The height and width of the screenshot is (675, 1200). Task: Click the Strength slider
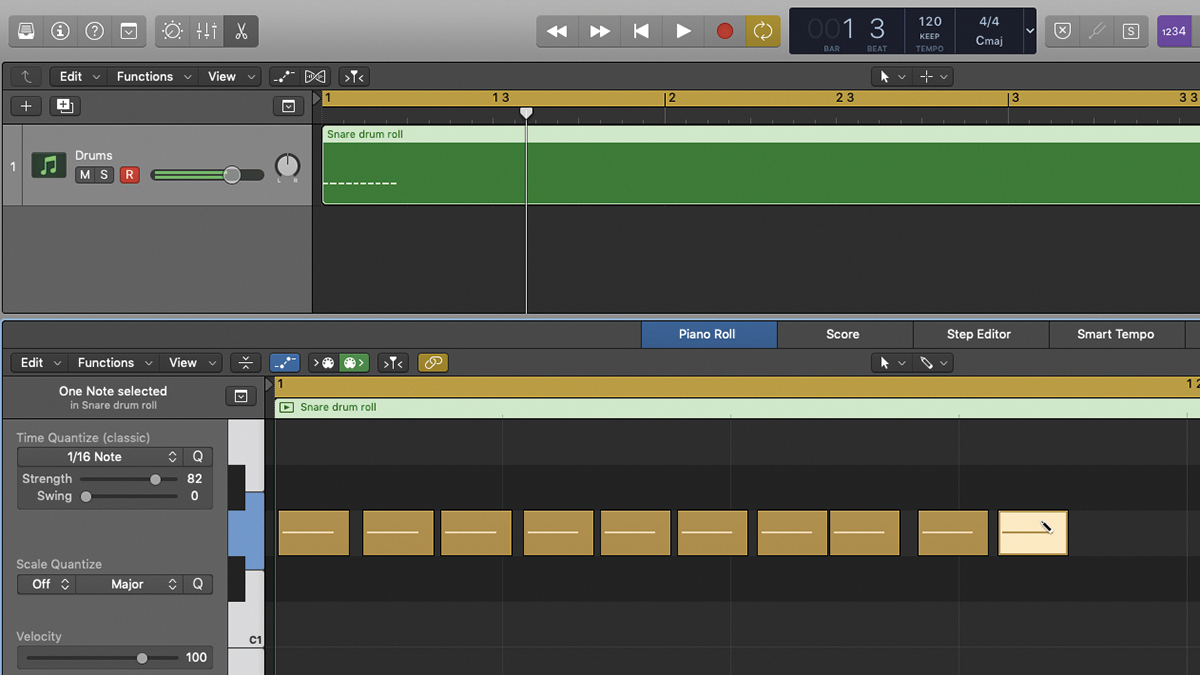(x=127, y=479)
